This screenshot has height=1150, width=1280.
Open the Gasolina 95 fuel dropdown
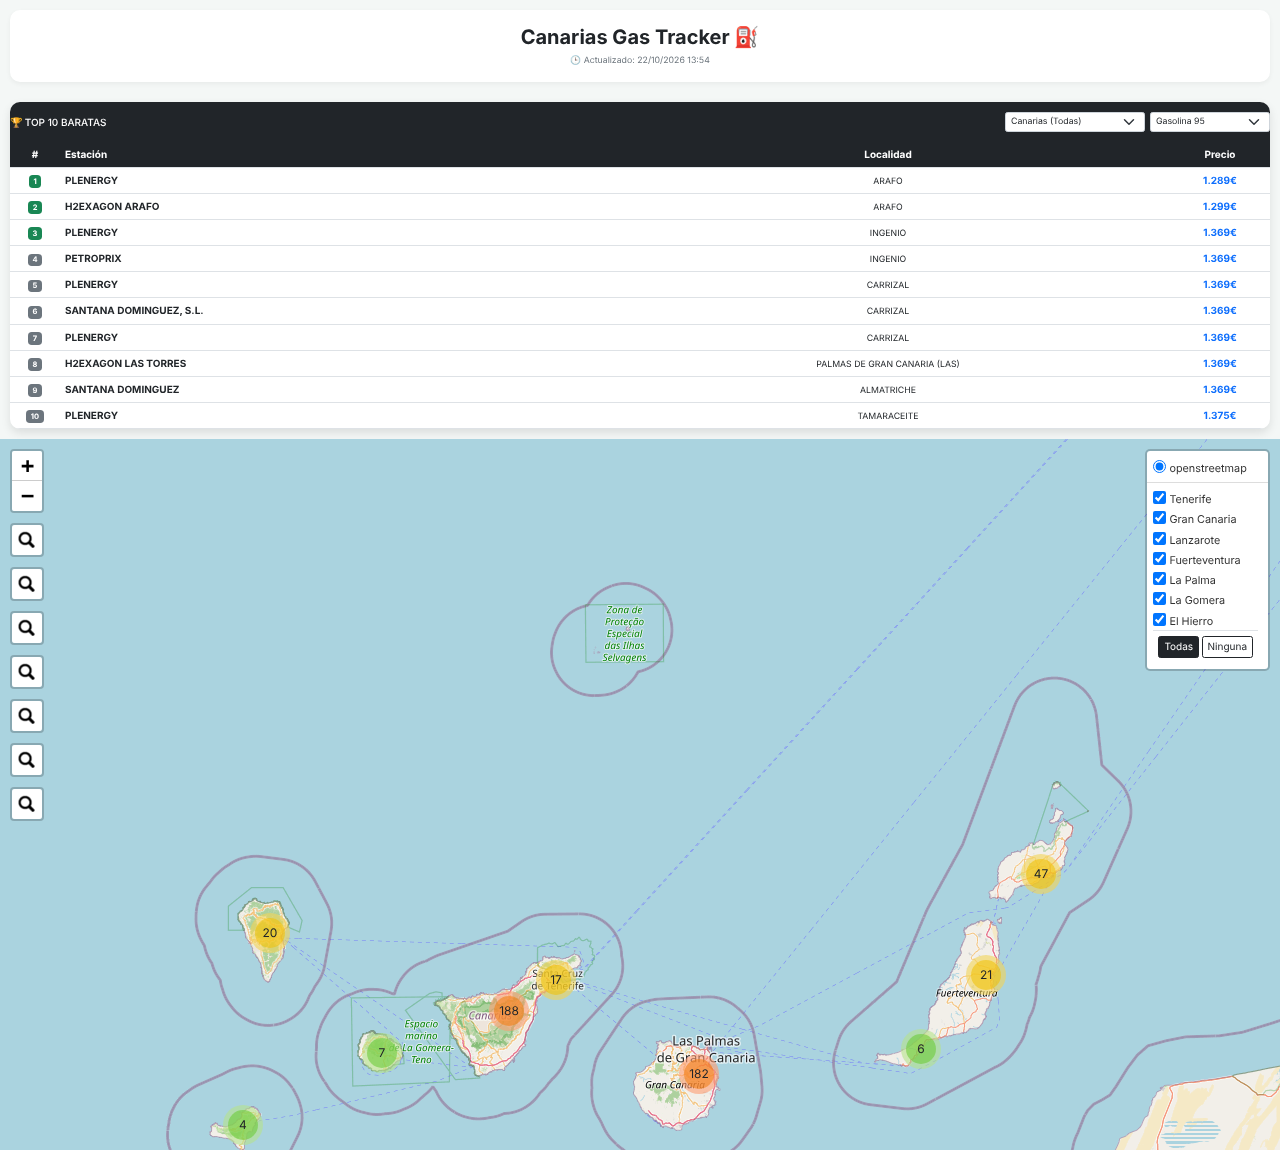pyautogui.click(x=1209, y=122)
